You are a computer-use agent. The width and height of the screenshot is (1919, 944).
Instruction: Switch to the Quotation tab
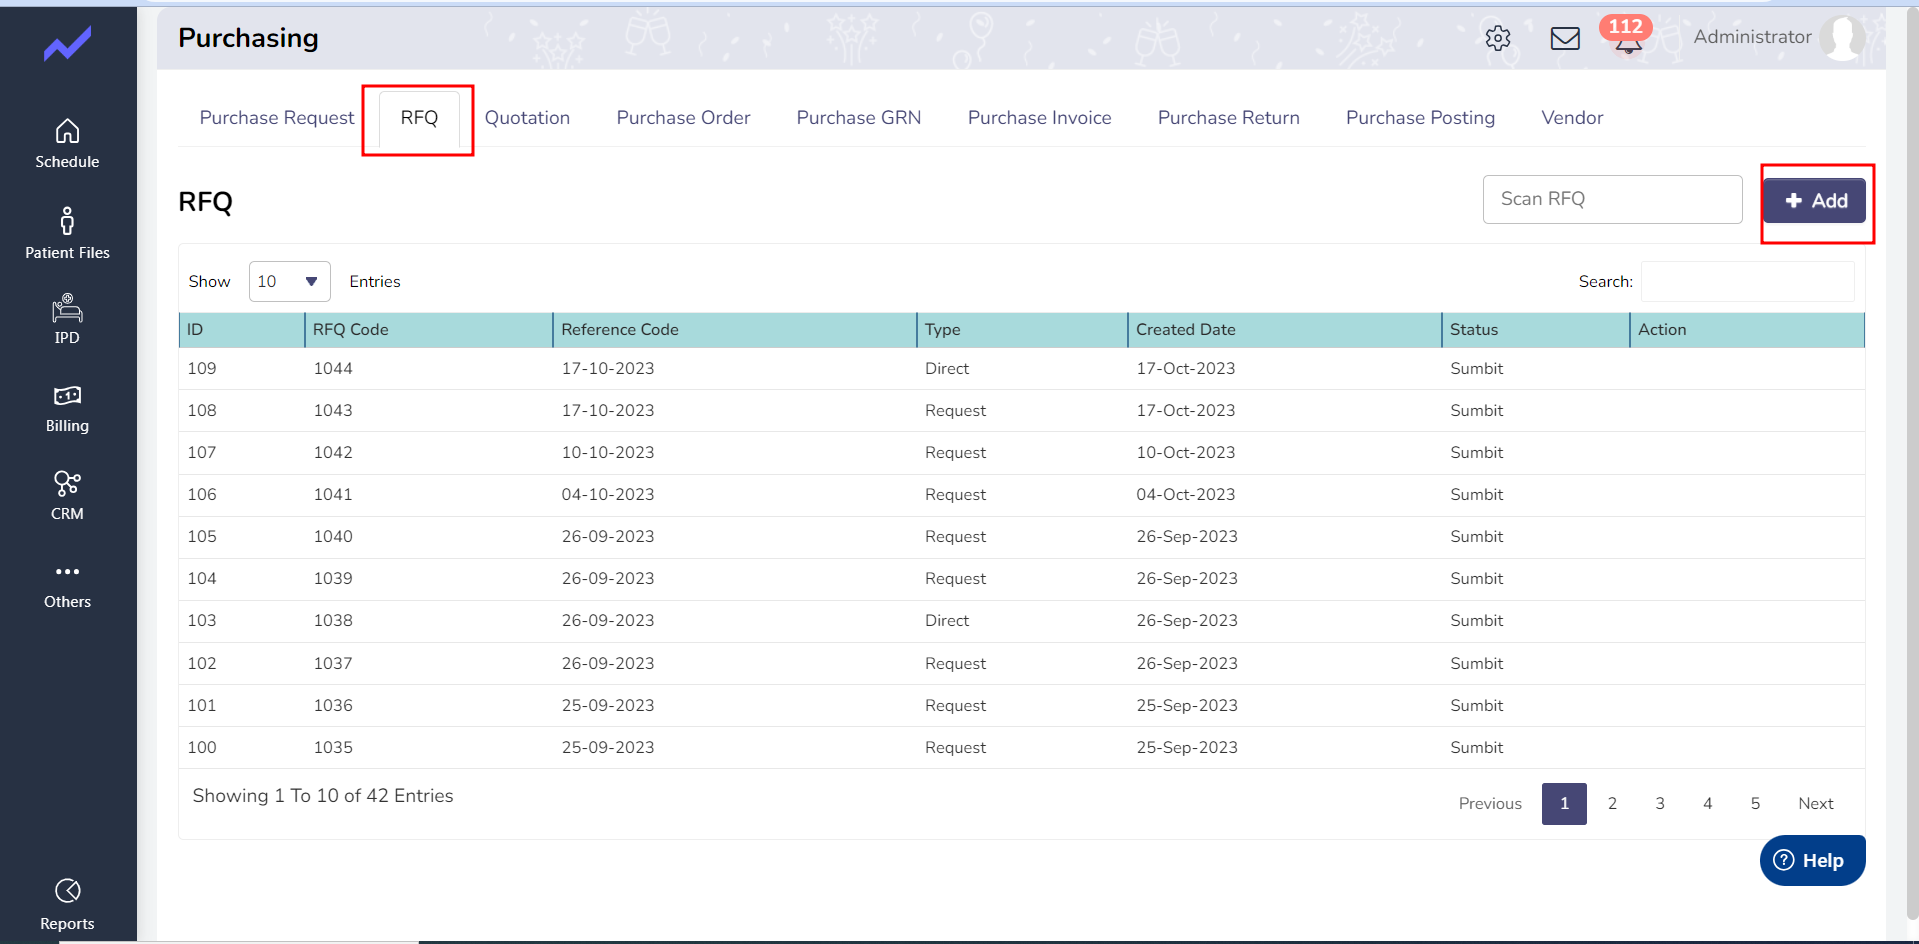(527, 118)
